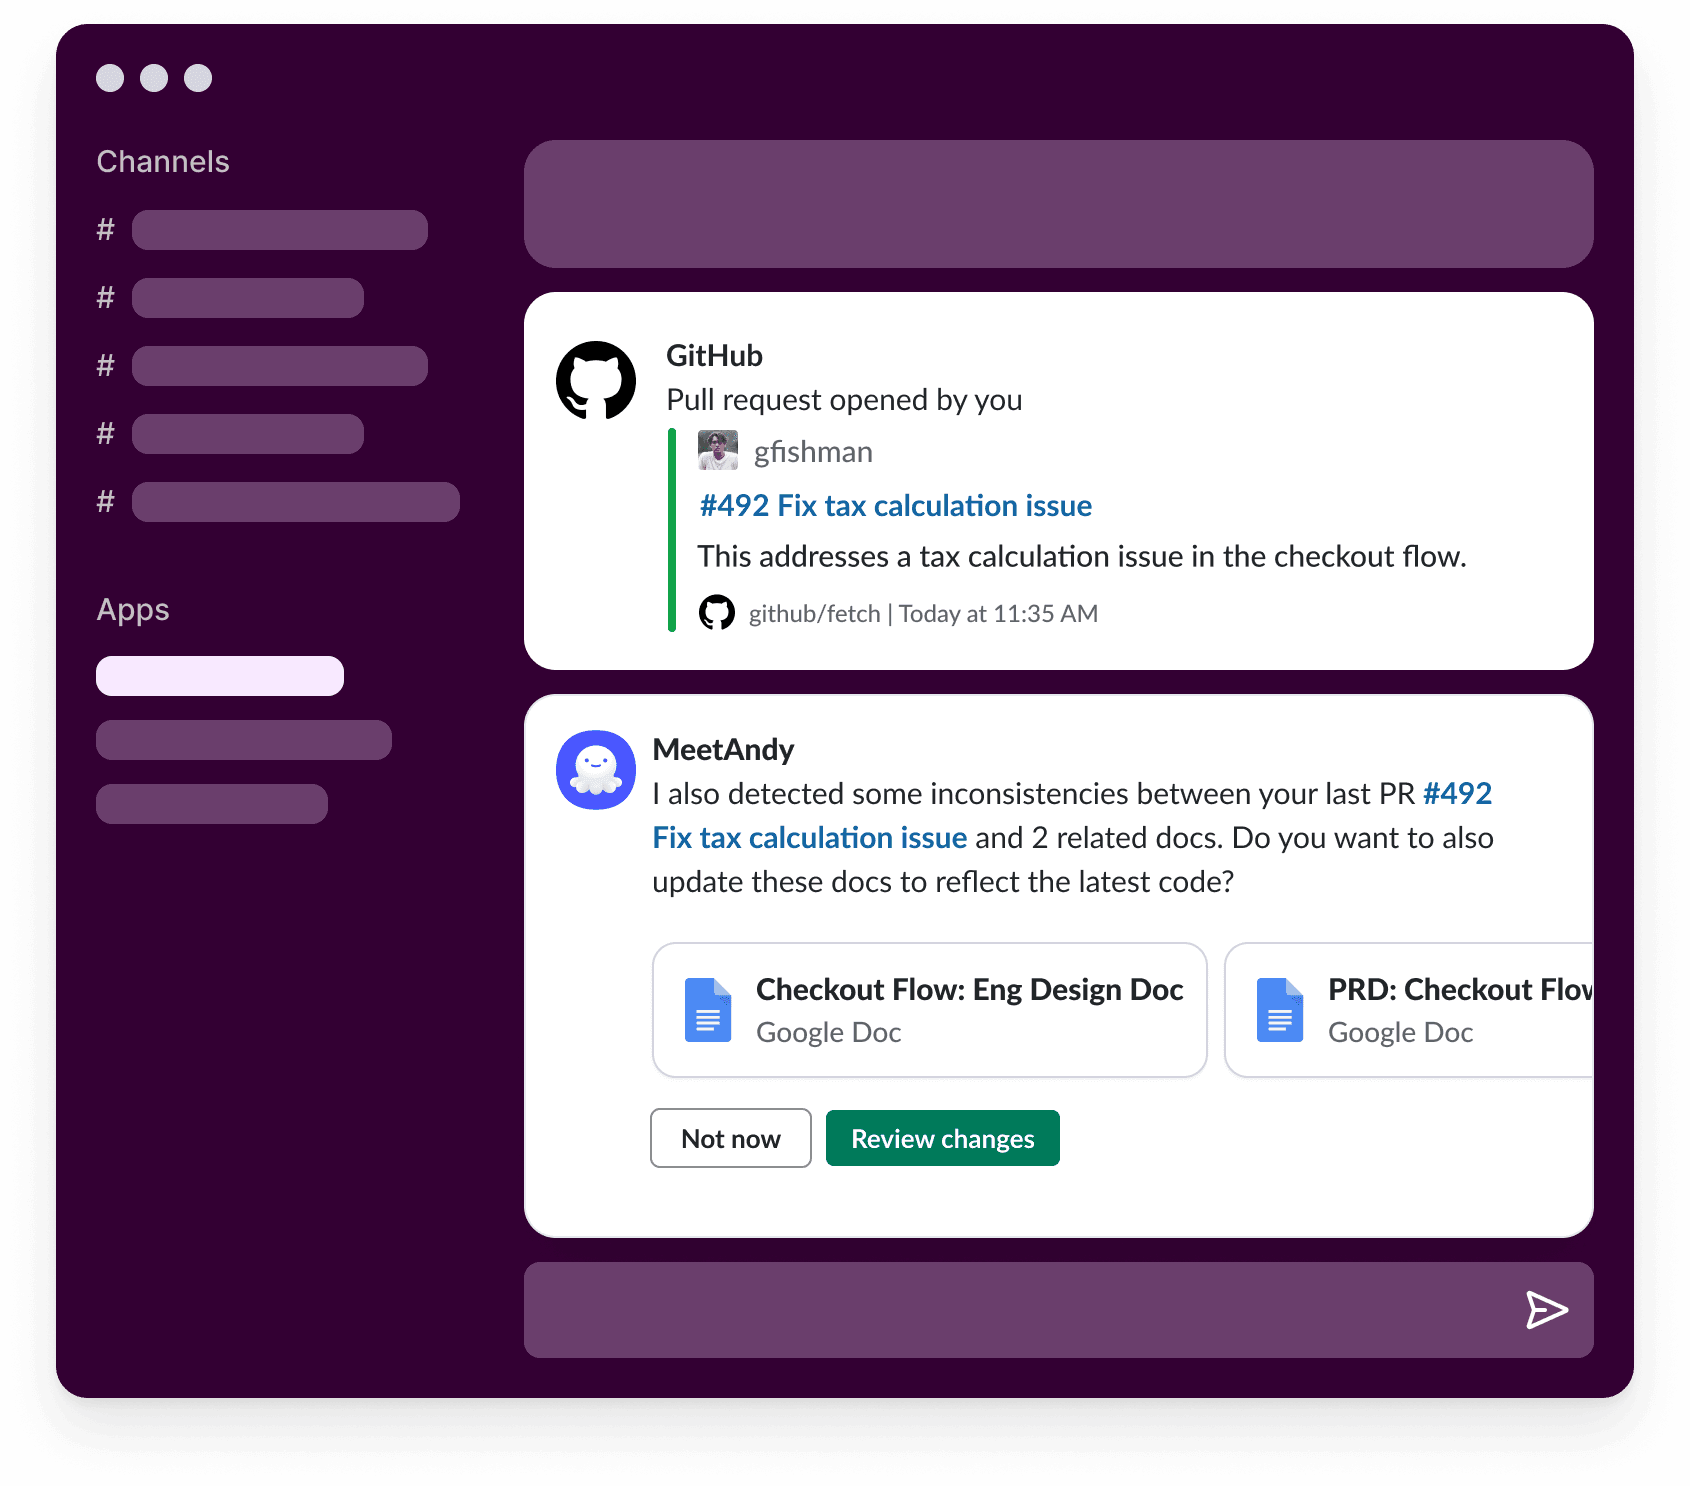The image size is (1690, 1486).
Task: Open #492 Fix tax calculation issue in GitHub card
Action: click(x=896, y=506)
